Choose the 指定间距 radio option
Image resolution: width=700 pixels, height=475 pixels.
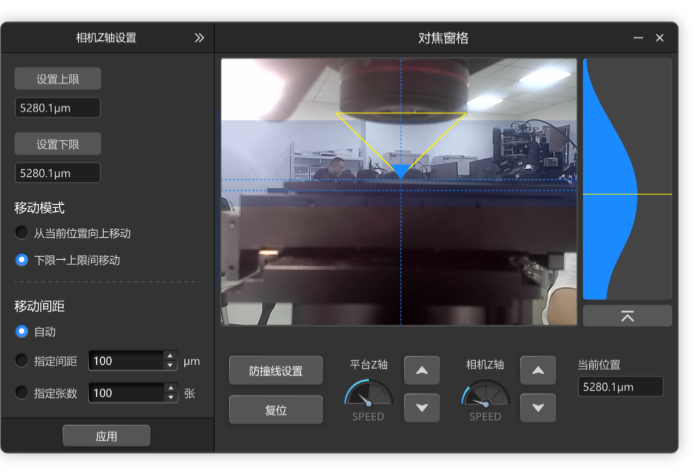click(22, 361)
